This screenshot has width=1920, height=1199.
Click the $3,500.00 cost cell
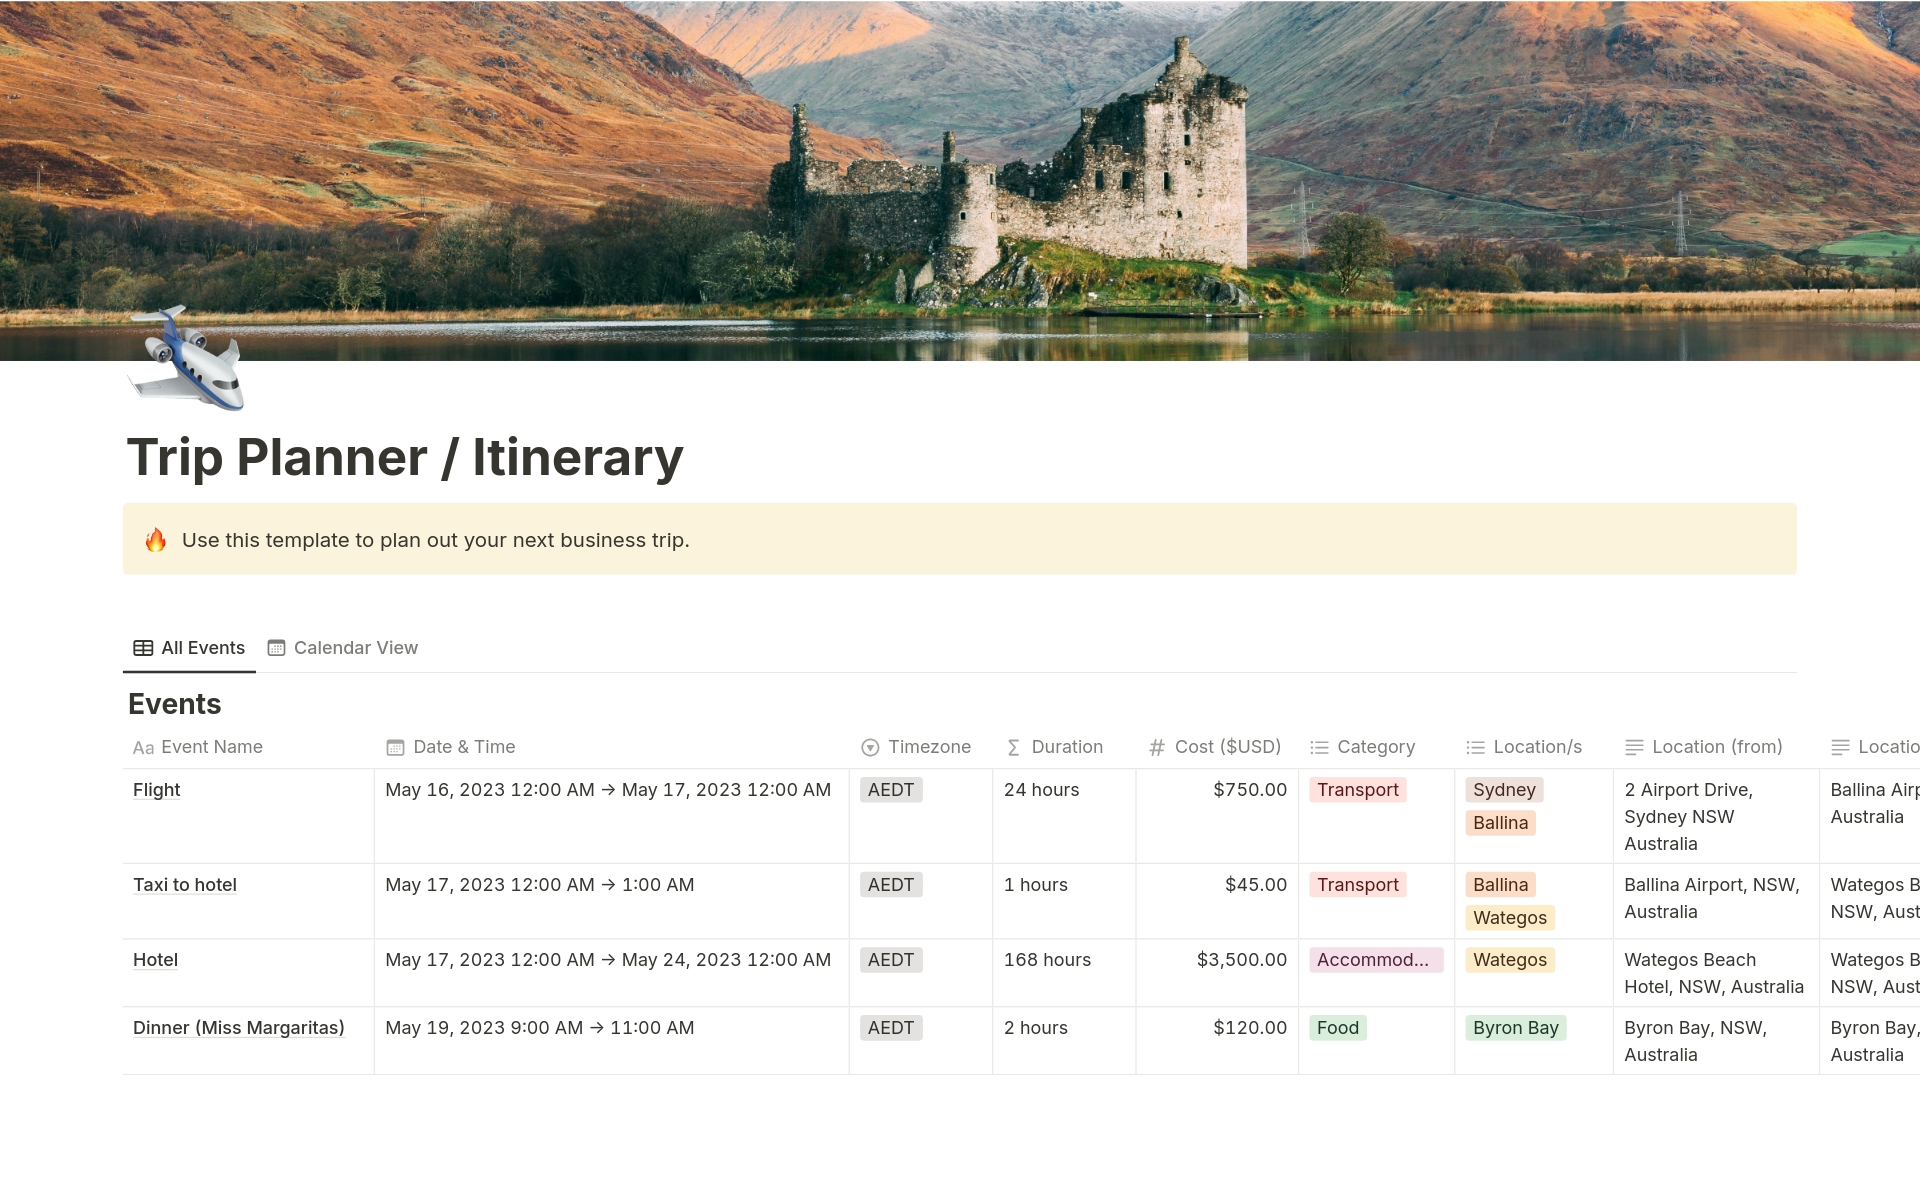coord(1241,960)
